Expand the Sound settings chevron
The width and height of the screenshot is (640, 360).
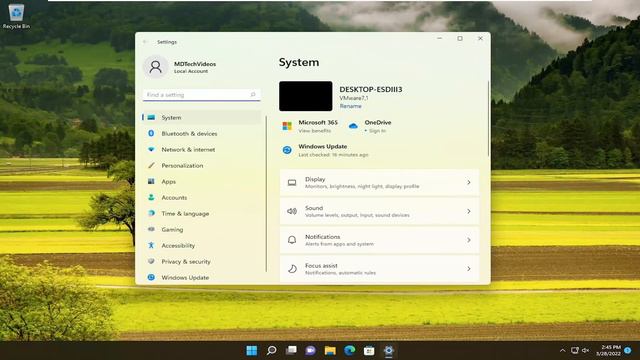[469, 211]
